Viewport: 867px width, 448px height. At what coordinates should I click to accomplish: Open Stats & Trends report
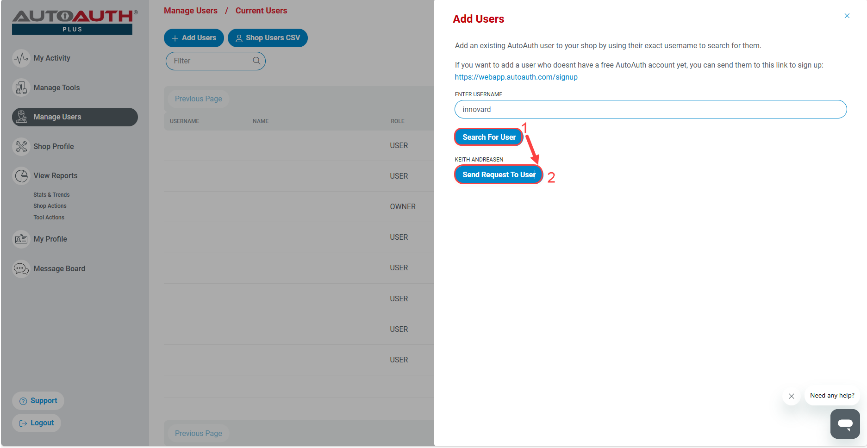pyautogui.click(x=51, y=195)
